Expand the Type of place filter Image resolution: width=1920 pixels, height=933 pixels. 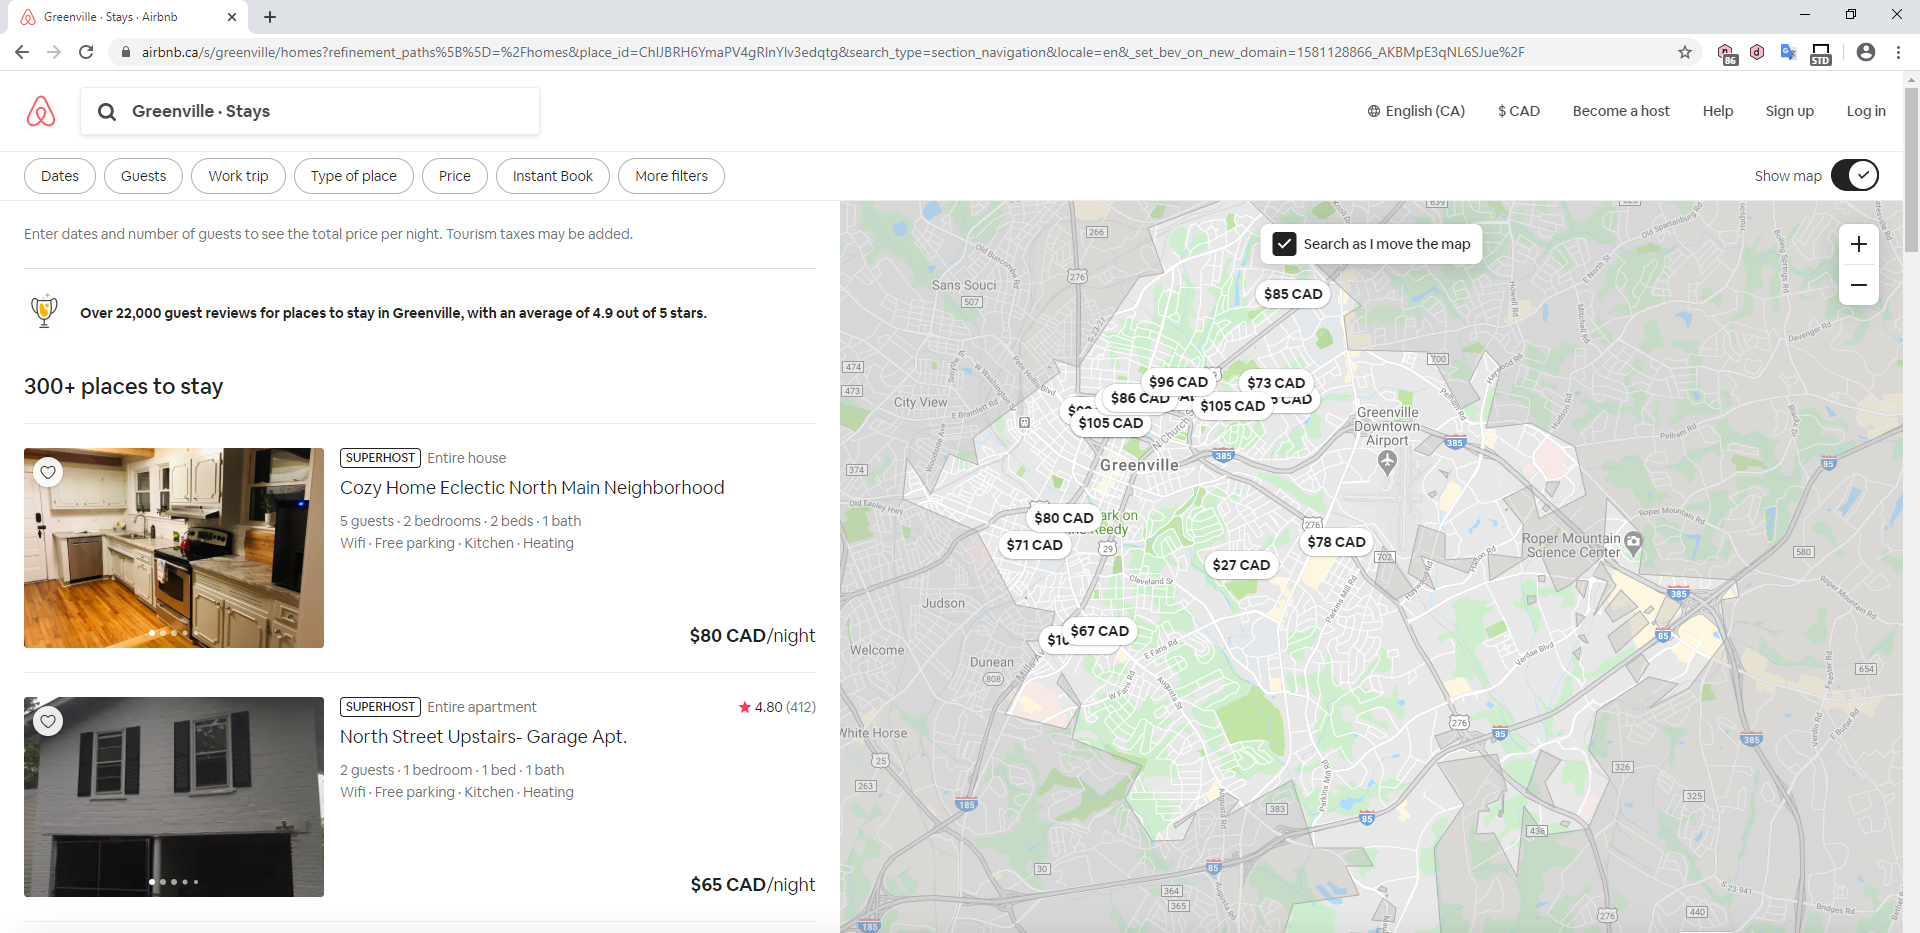tap(353, 175)
